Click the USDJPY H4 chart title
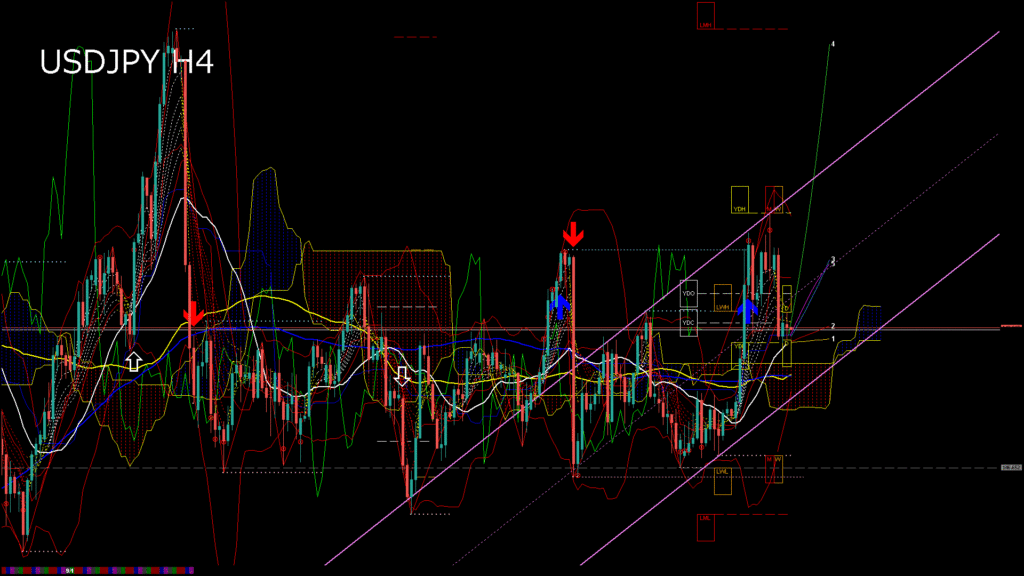The image size is (1024, 576). tap(126, 62)
